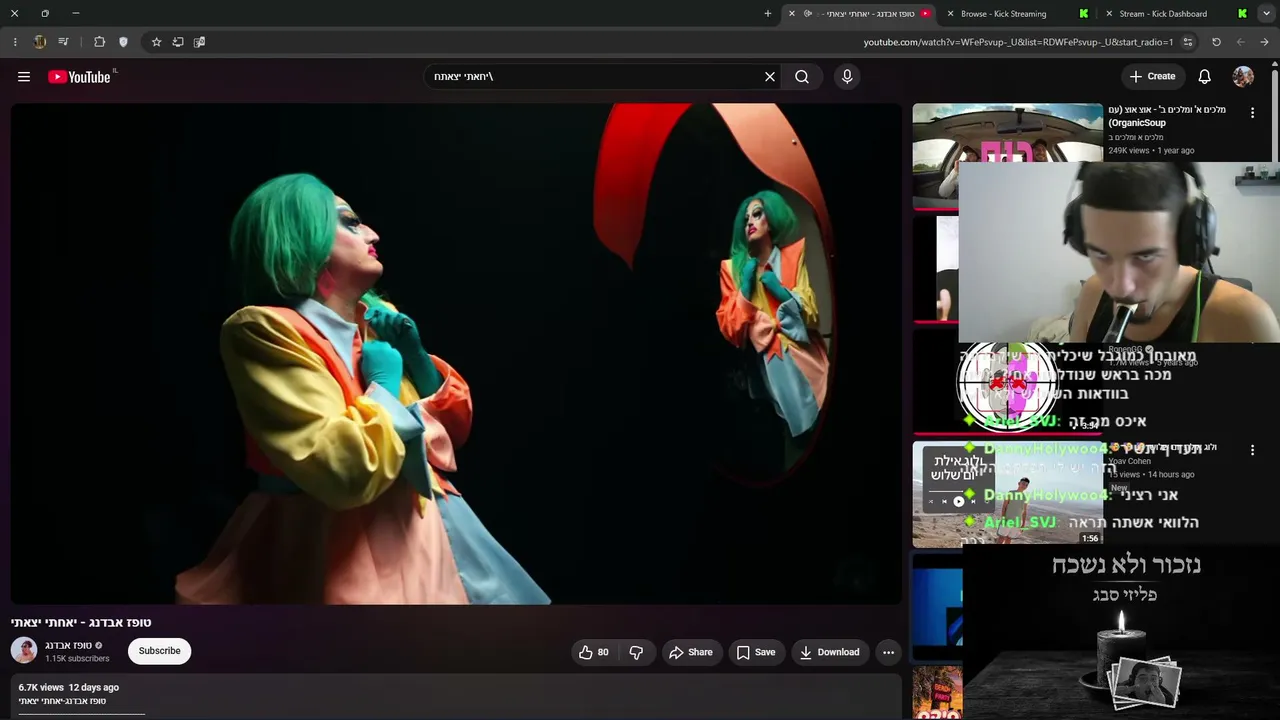Open options for the OrganicSoup recommended video

point(1252,113)
